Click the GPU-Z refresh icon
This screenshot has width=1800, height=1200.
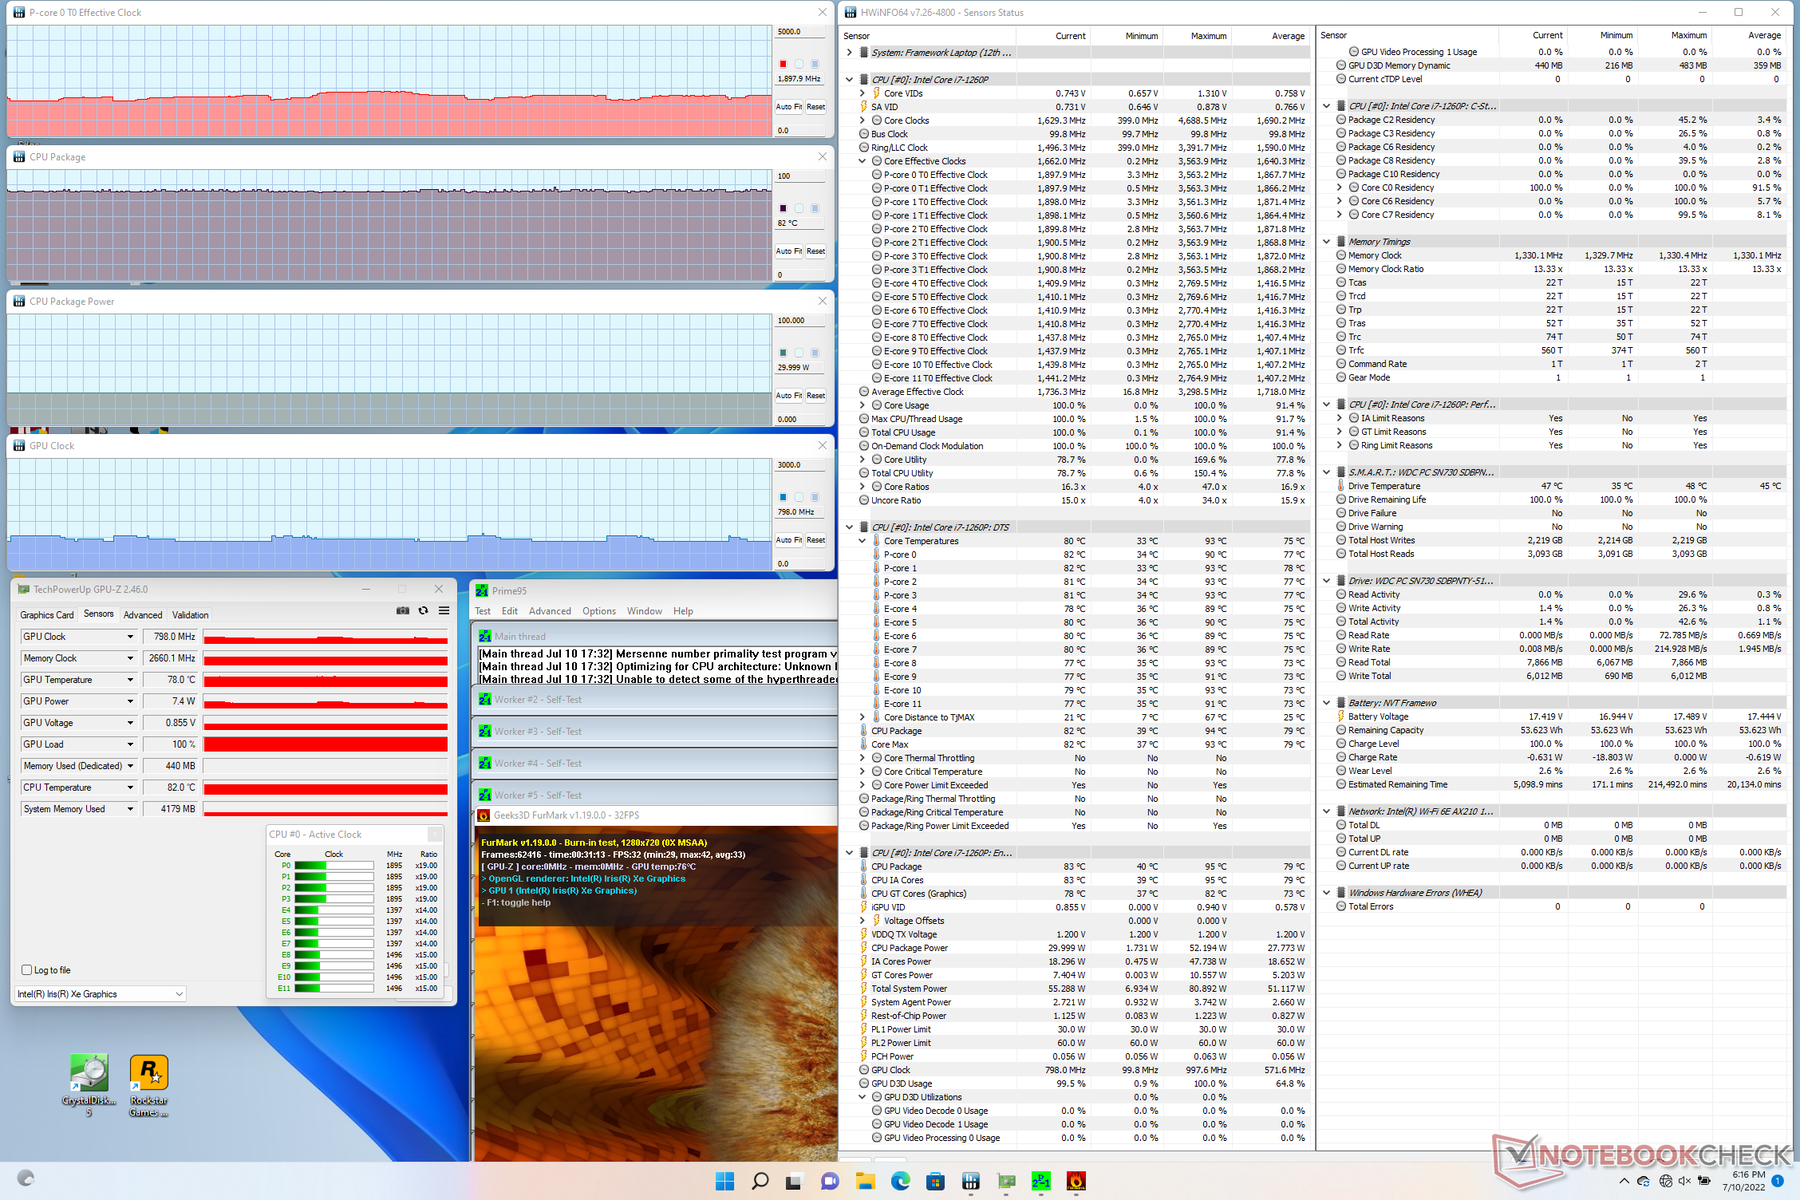[x=423, y=611]
